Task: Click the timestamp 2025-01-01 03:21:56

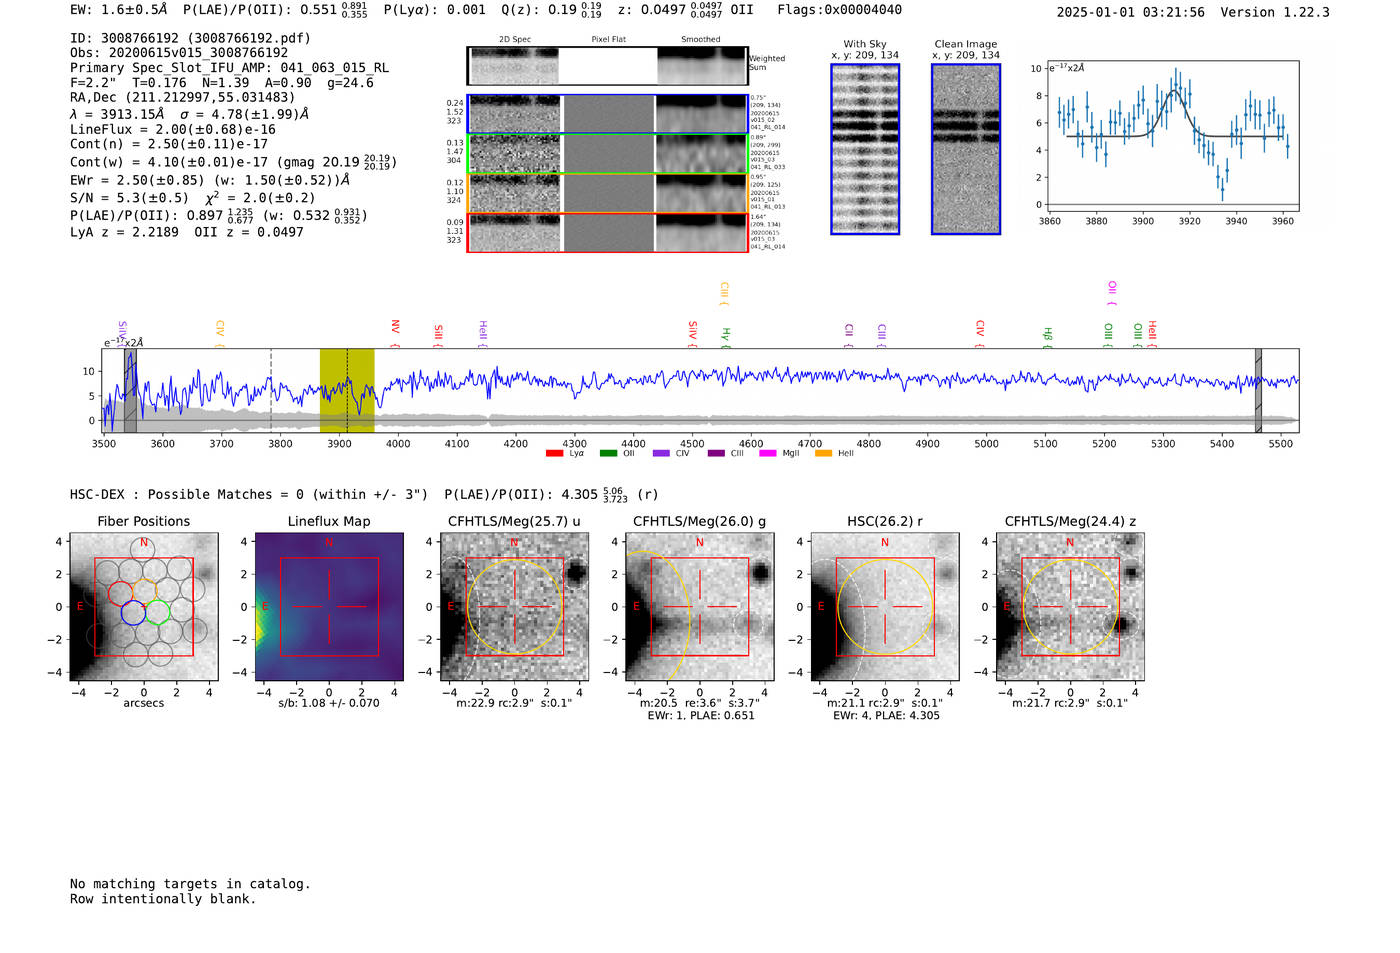Action: tap(1131, 12)
